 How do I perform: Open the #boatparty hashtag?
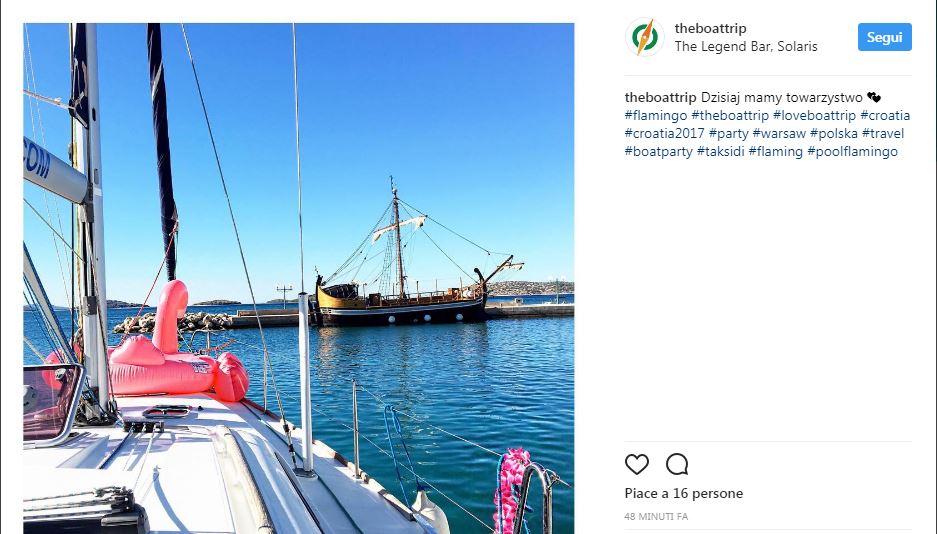click(x=659, y=151)
